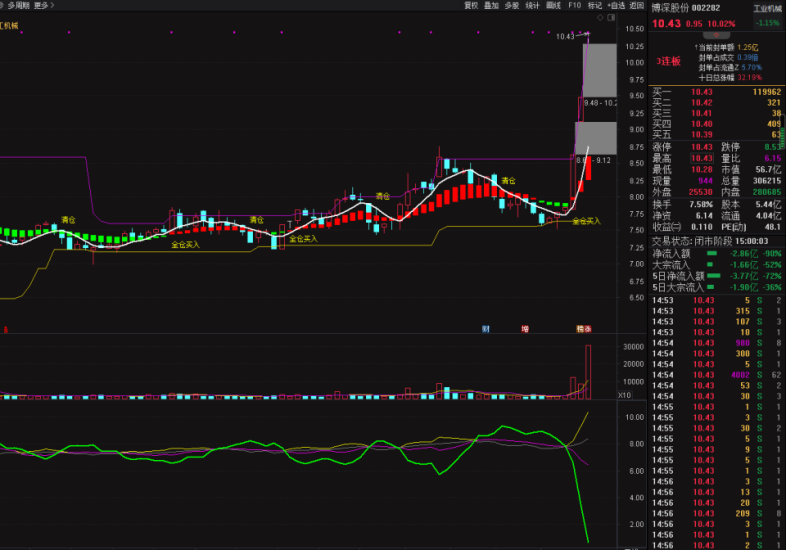Screen dimensions: 786x550
Task: Open the 工业机械 sector link
Action: tap(766, 7)
